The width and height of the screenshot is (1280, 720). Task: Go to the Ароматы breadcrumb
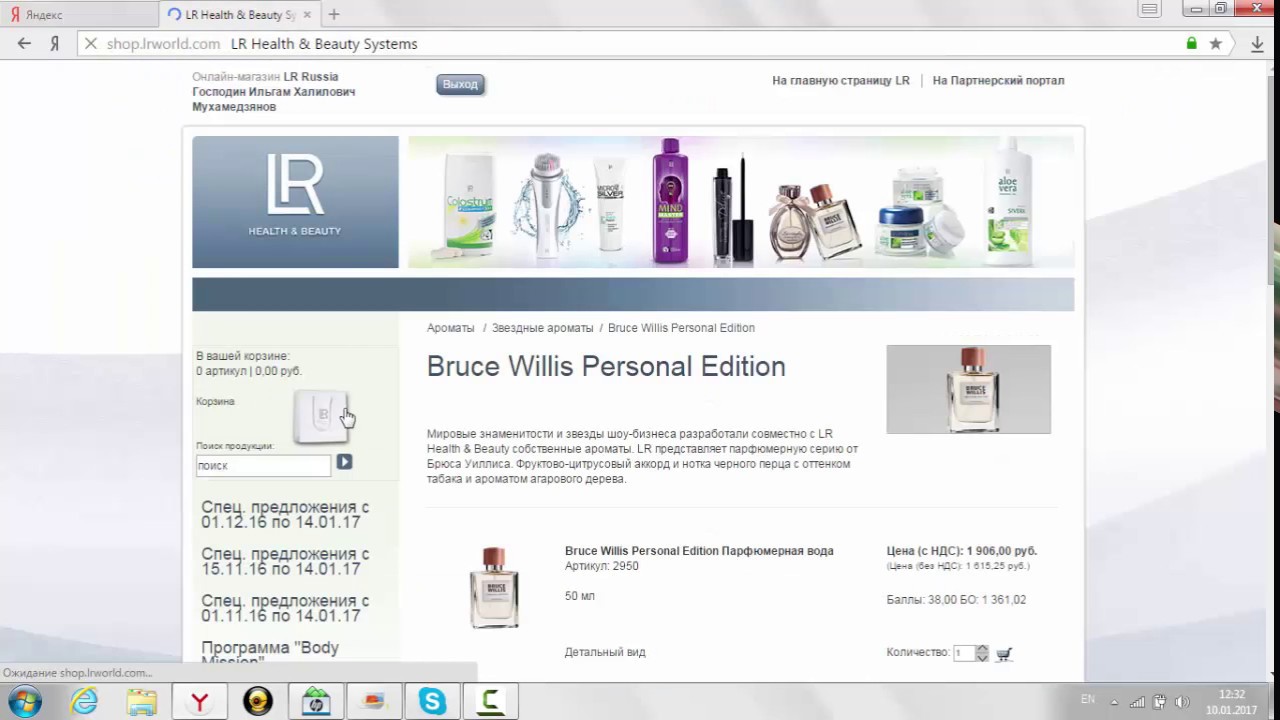(x=451, y=328)
